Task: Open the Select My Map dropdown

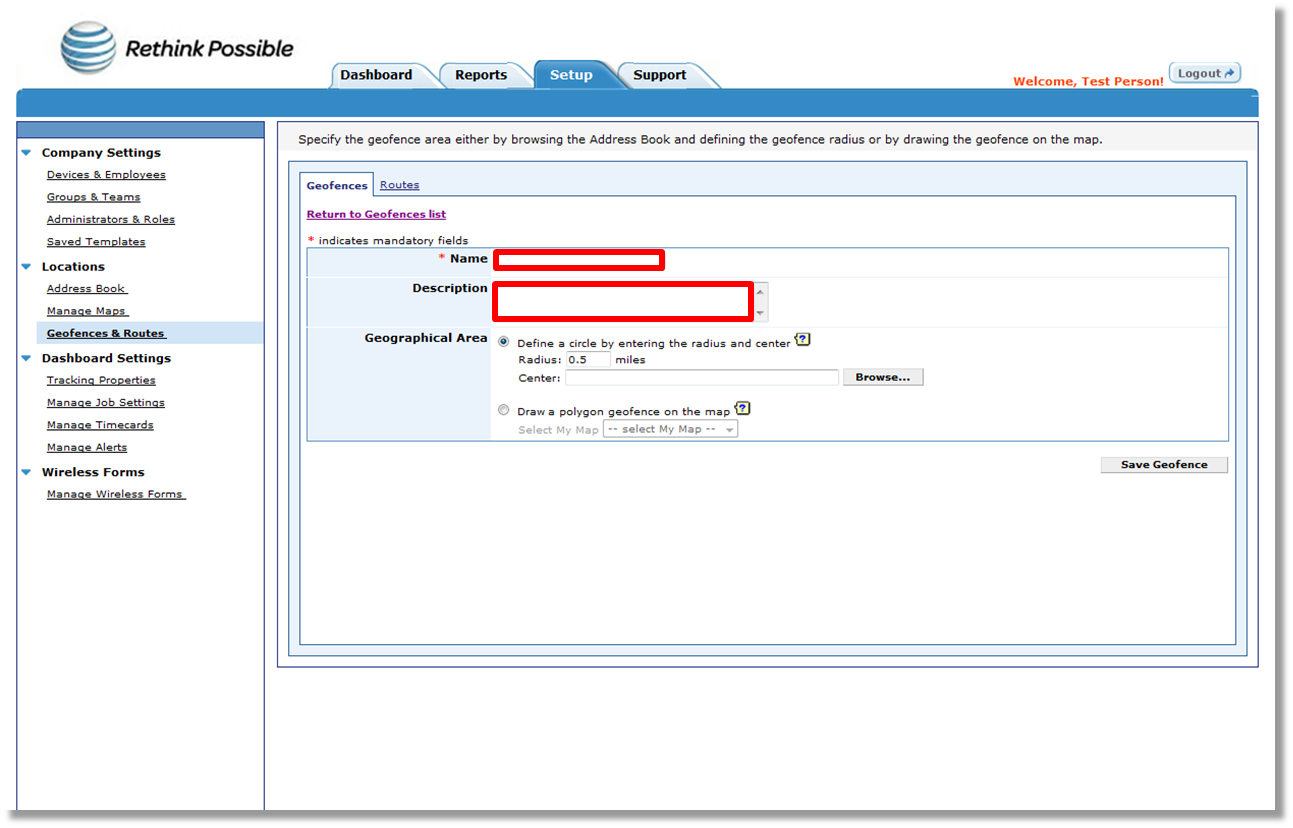Action: coord(670,429)
